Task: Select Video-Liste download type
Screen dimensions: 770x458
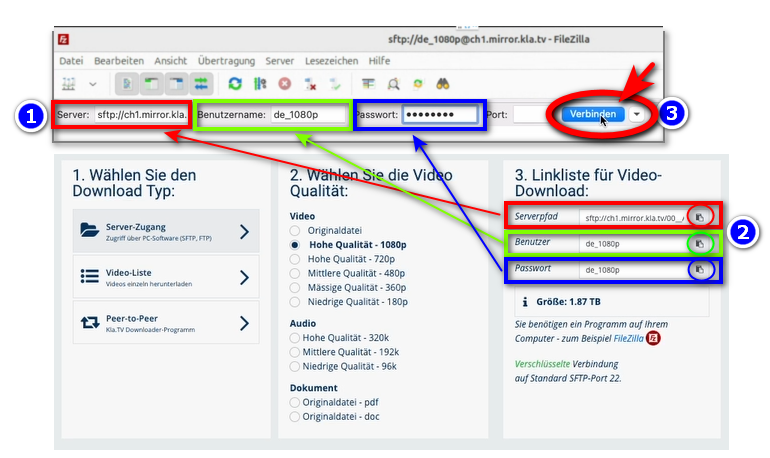Action: point(166,277)
